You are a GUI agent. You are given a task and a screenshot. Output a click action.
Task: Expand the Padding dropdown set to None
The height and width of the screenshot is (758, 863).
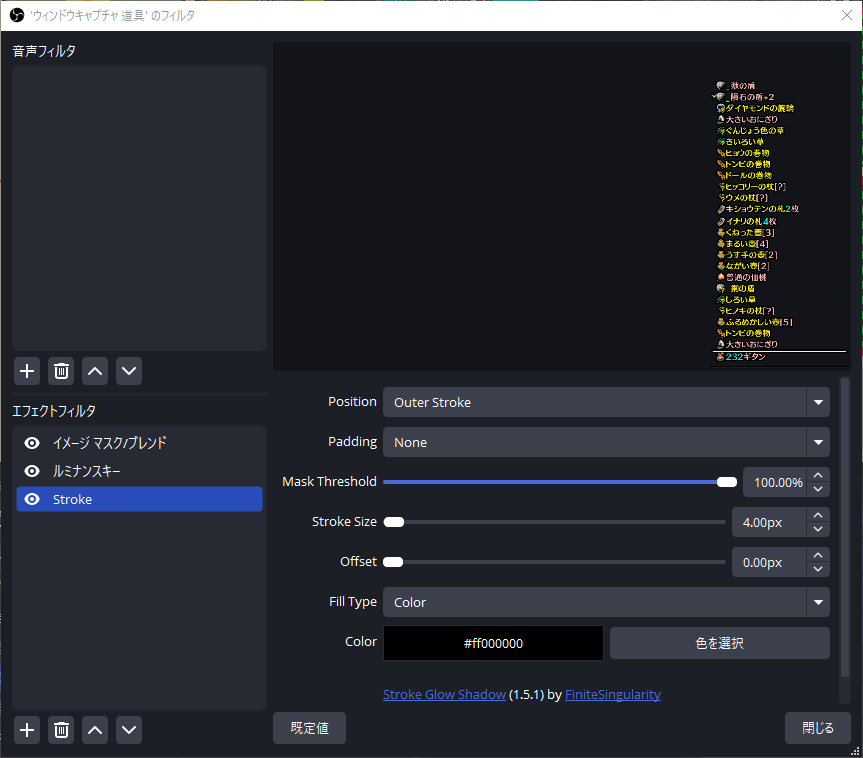click(606, 441)
